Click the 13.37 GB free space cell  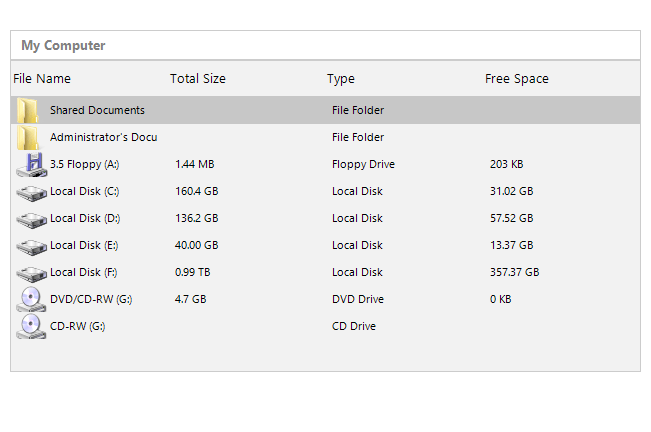[512, 245]
